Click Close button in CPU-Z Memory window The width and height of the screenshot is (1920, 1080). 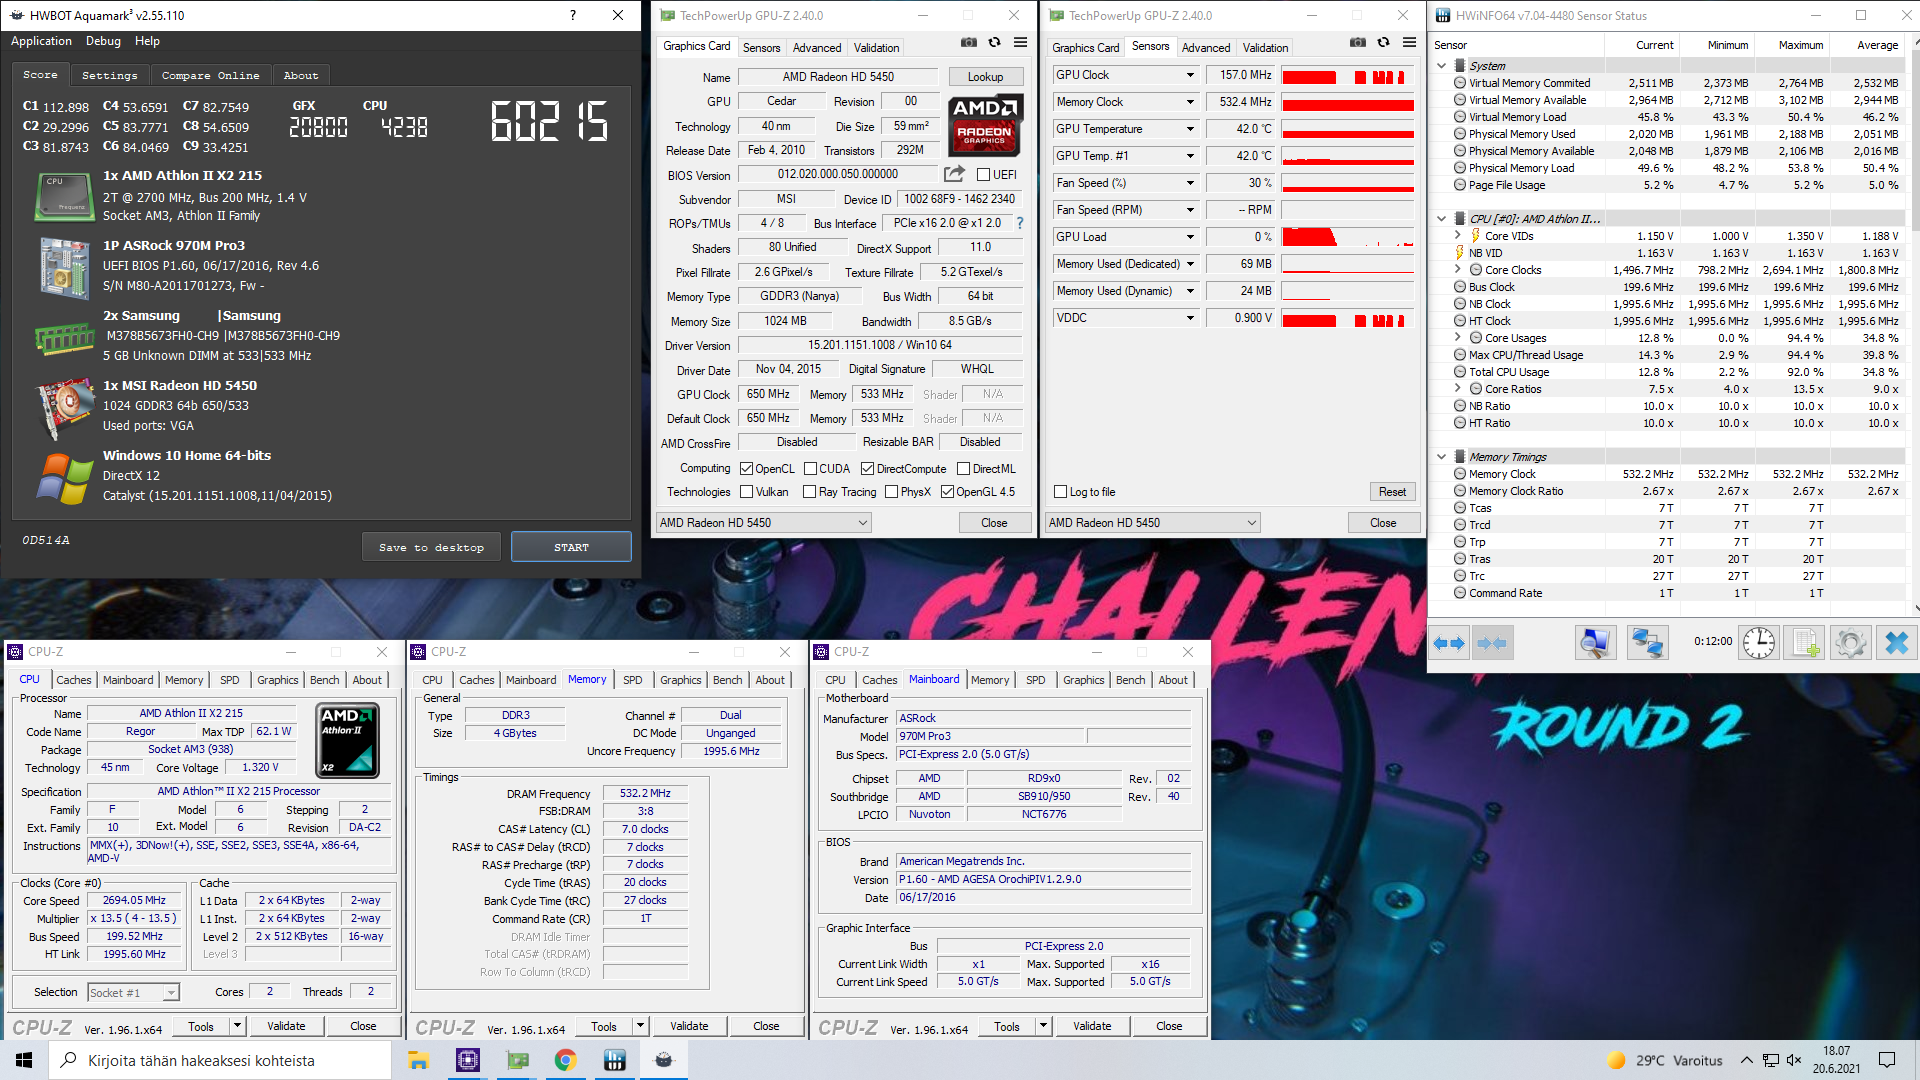pos(766,1026)
